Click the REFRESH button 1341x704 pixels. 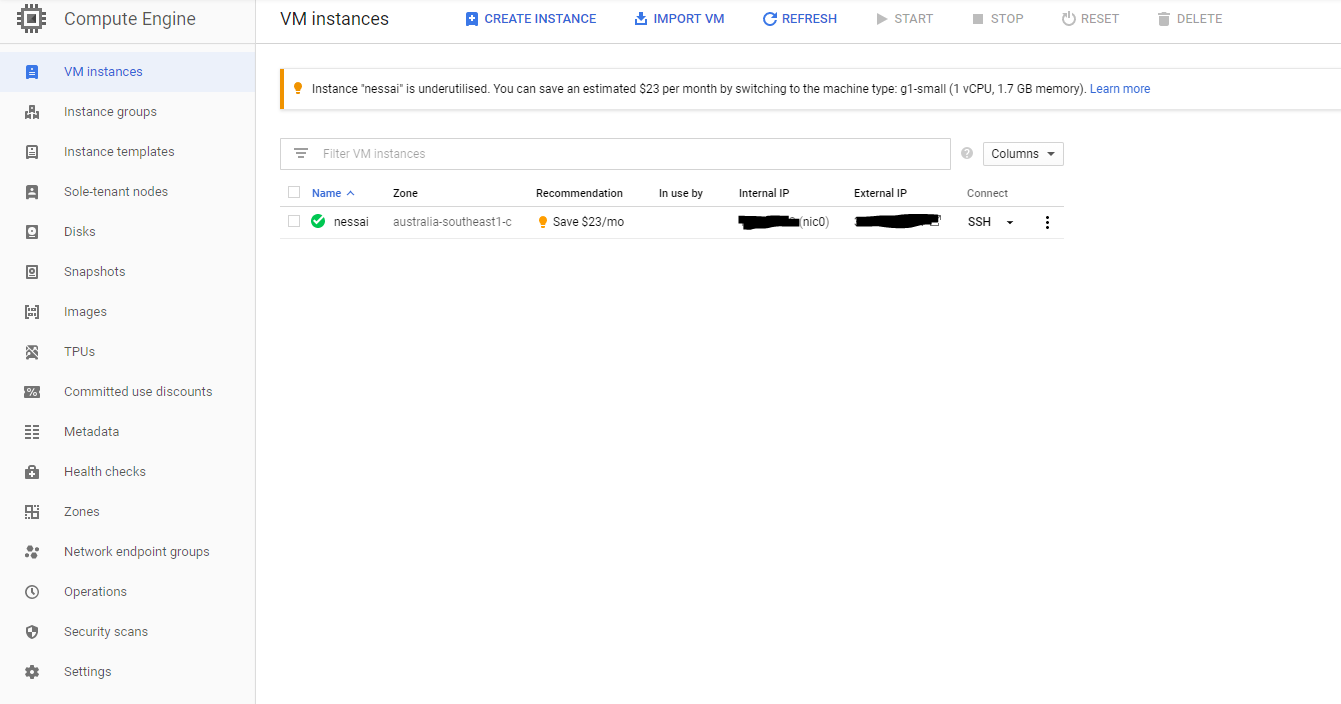(800, 19)
